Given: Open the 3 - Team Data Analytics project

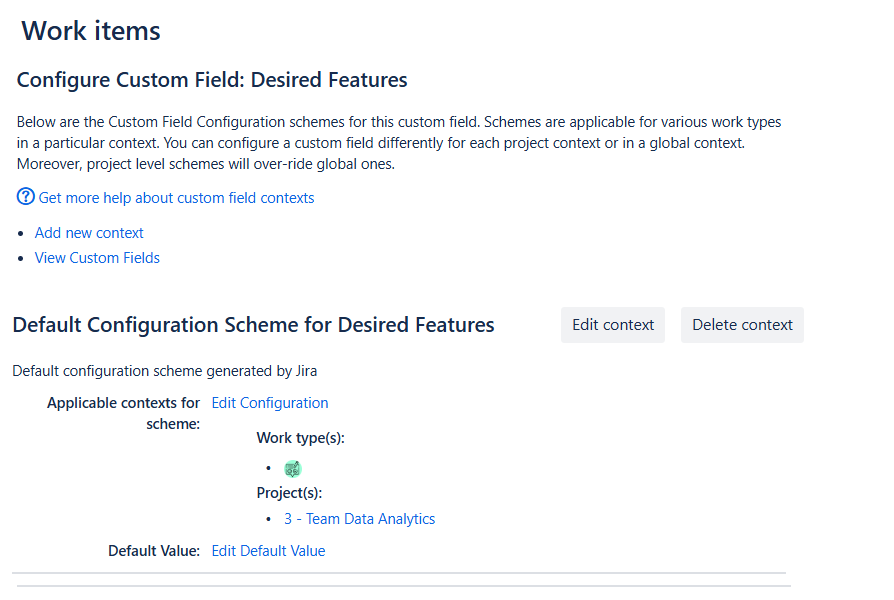Looking at the screenshot, I should (x=359, y=519).
